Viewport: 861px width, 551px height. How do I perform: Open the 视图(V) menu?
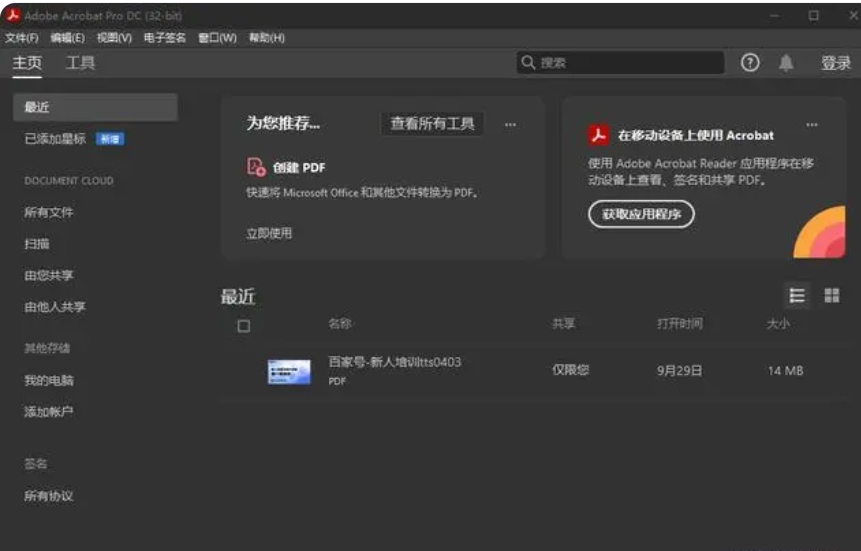coord(114,38)
